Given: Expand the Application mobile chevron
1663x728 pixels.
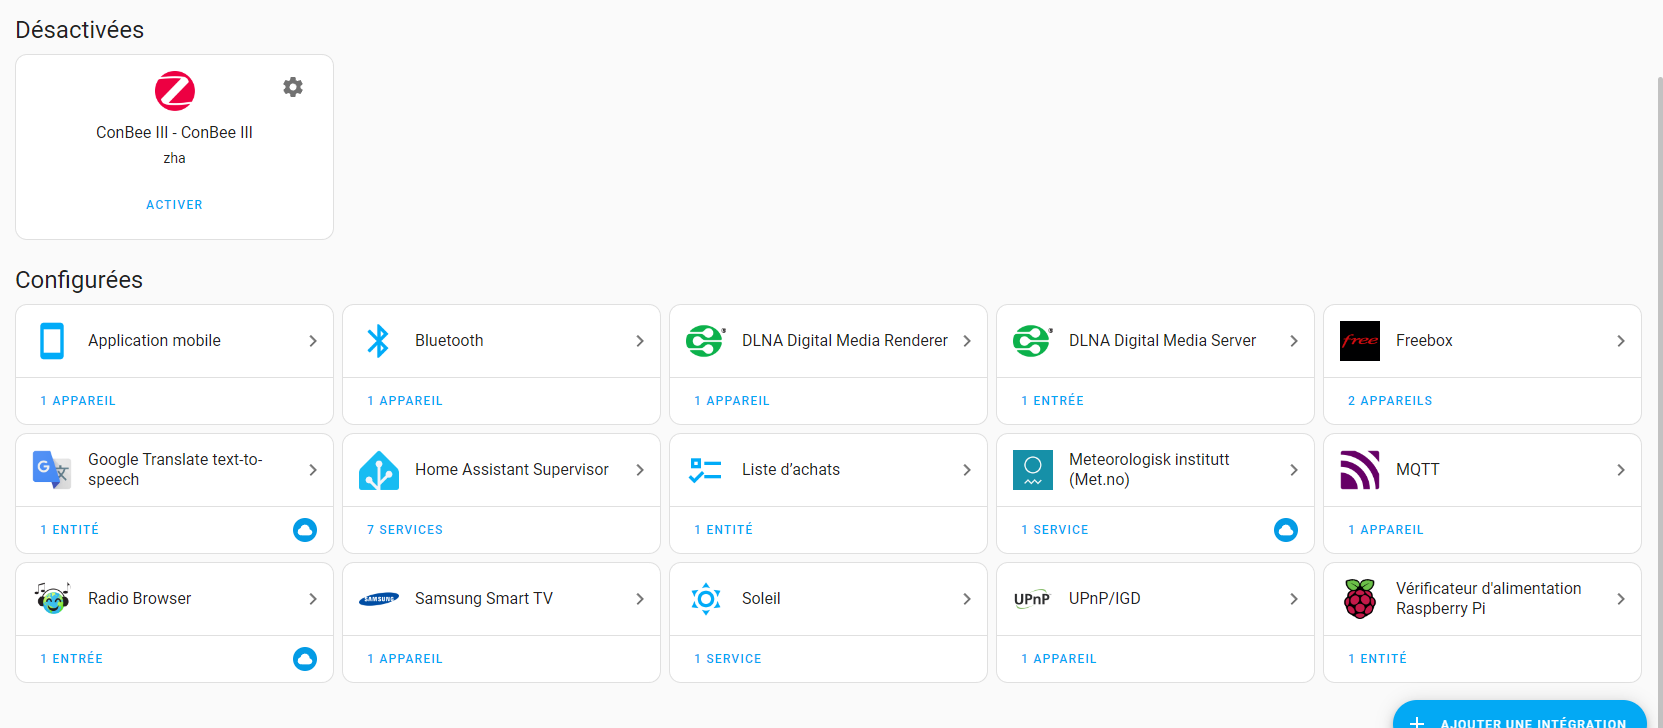Looking at the screenshot, I should point(313,341).
